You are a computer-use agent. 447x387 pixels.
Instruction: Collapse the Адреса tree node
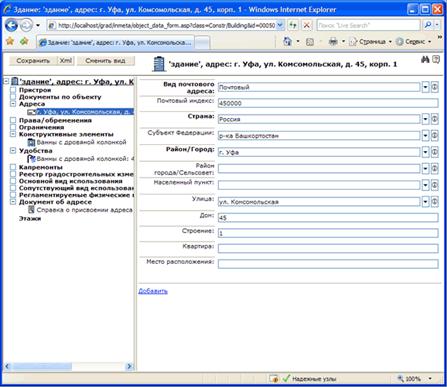[x=13, y=104]
